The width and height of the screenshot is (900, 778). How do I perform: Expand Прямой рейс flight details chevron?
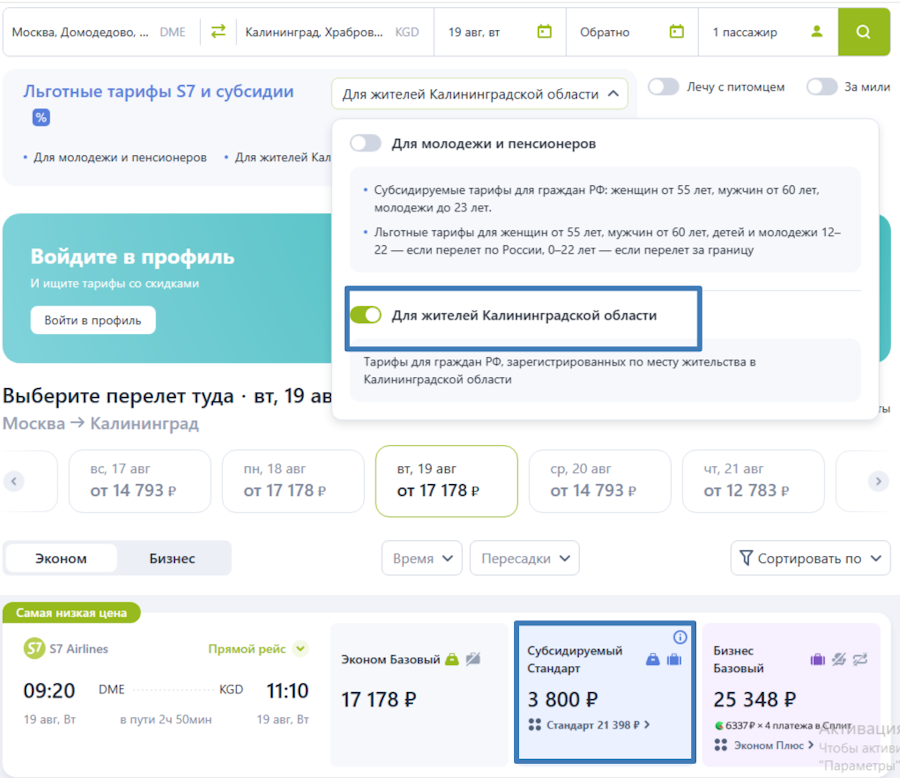pyautogui.click(x=300, y=649)
